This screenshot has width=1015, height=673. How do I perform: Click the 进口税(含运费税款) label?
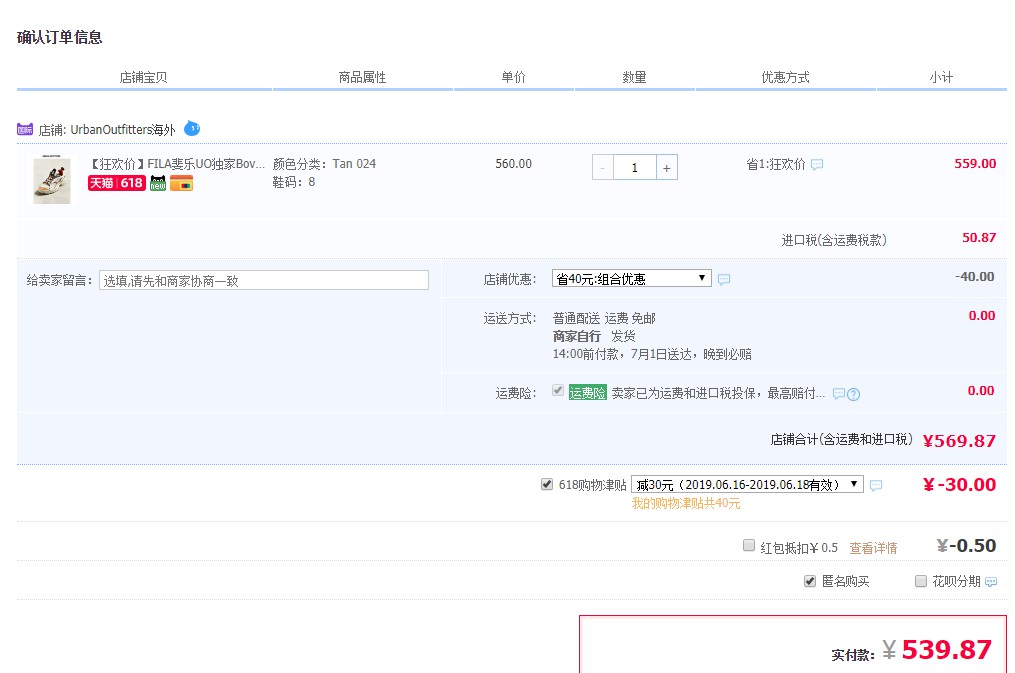point(834,240)
